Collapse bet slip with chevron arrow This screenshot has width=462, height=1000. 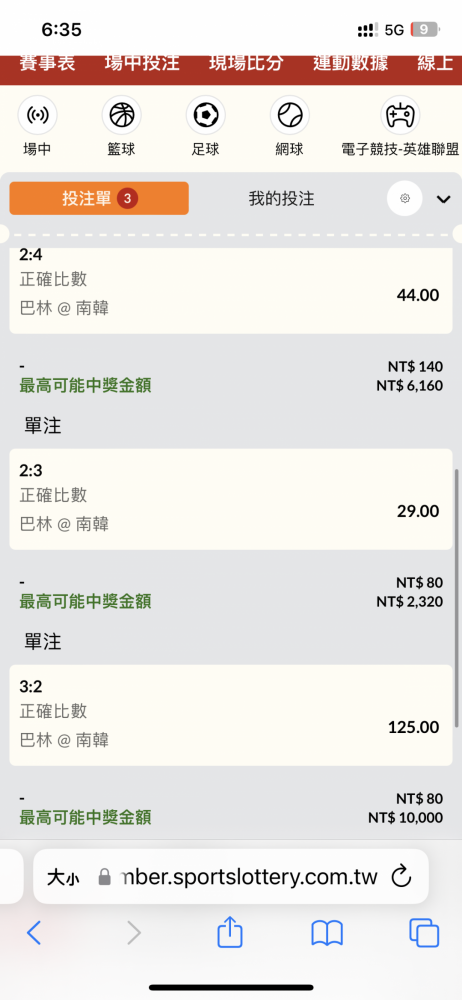click(443, 199)
